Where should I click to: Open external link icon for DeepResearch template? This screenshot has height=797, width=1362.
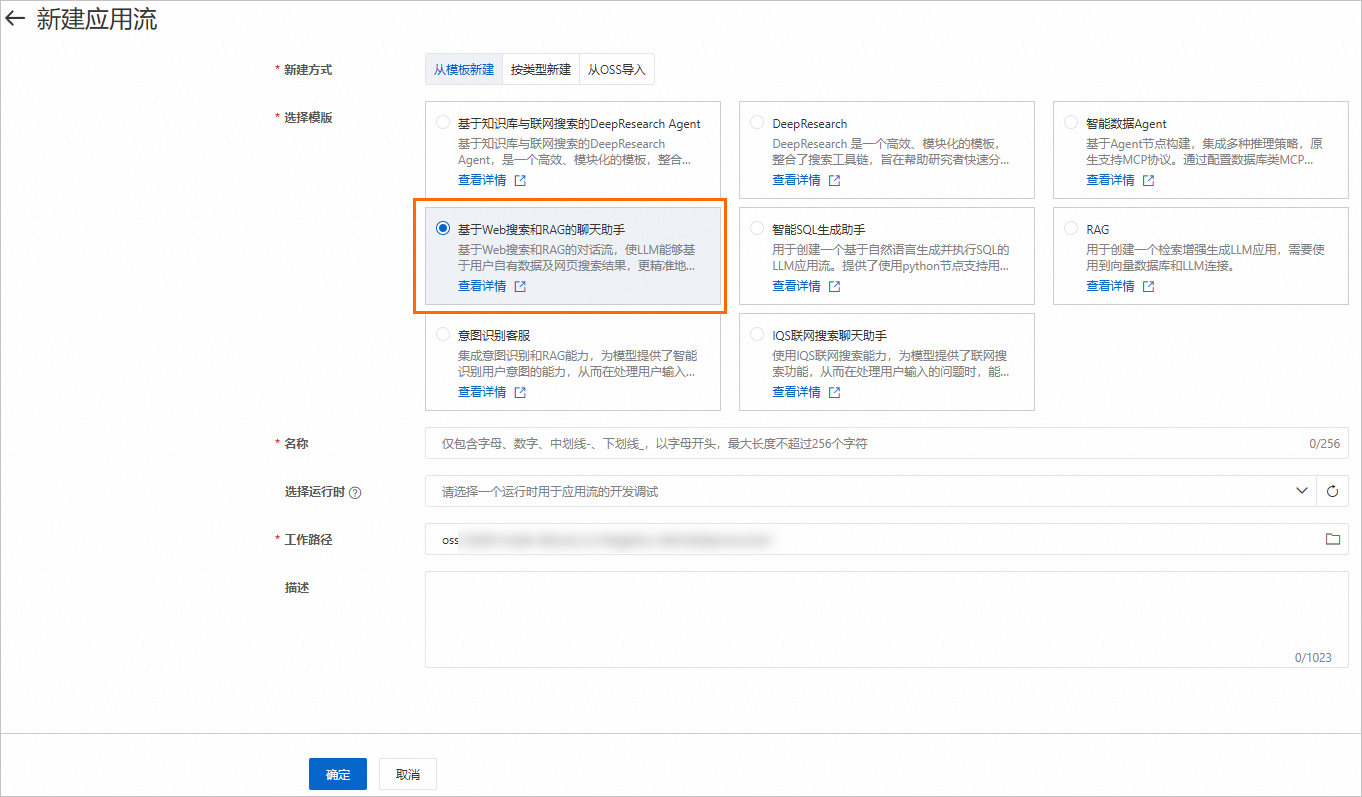coord(834,181)
